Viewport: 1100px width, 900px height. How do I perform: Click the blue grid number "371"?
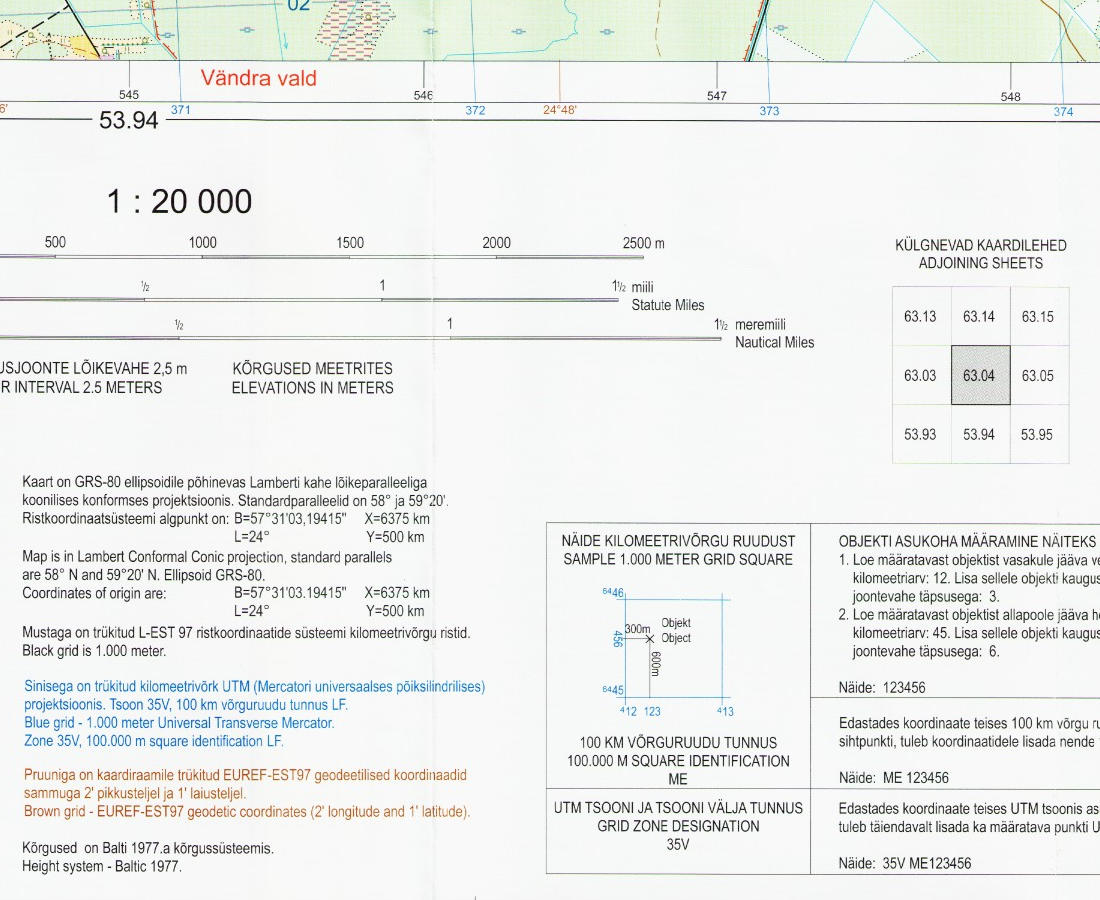(x=180, y=109)
